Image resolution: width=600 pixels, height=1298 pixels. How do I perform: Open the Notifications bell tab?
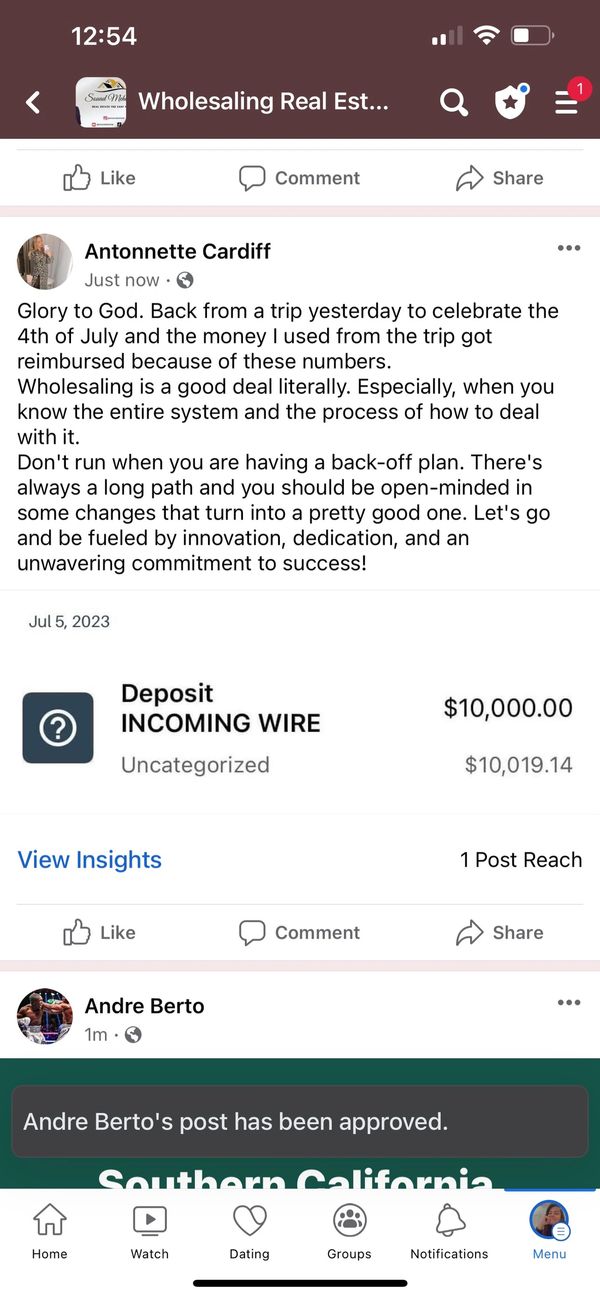tap(449, 1231)
